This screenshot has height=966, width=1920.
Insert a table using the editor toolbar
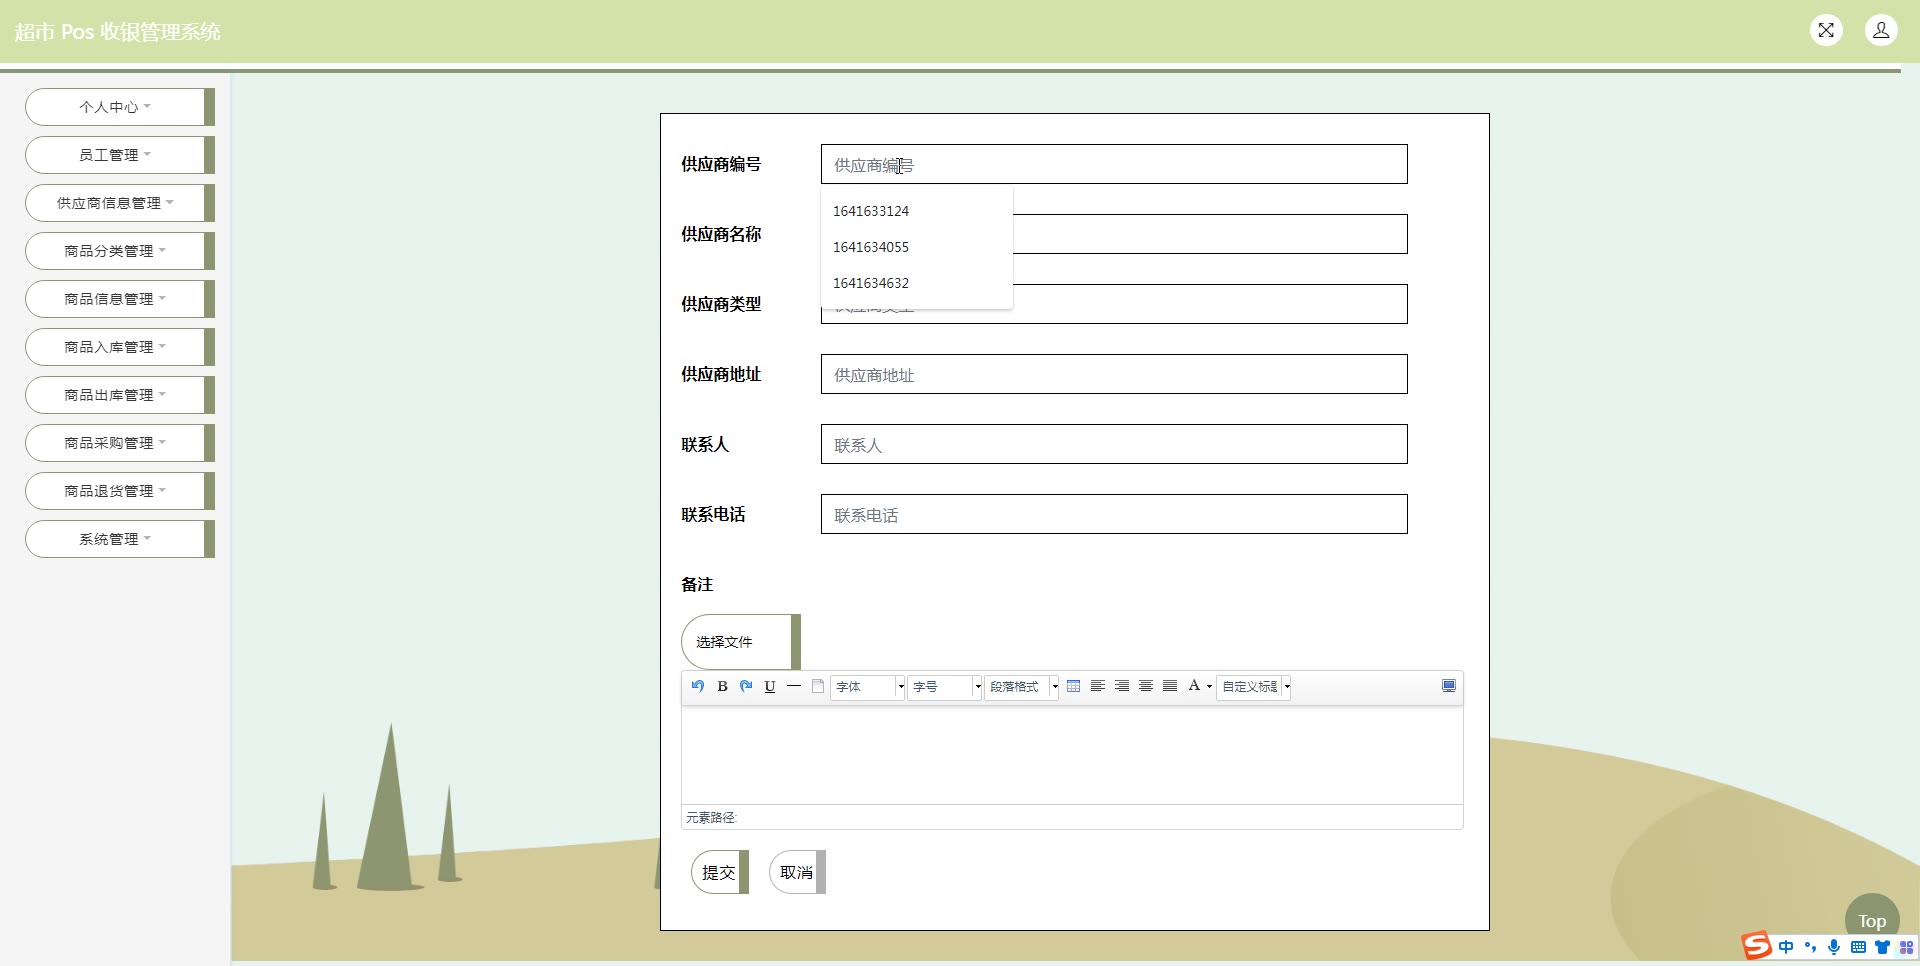click(1074, 686)
